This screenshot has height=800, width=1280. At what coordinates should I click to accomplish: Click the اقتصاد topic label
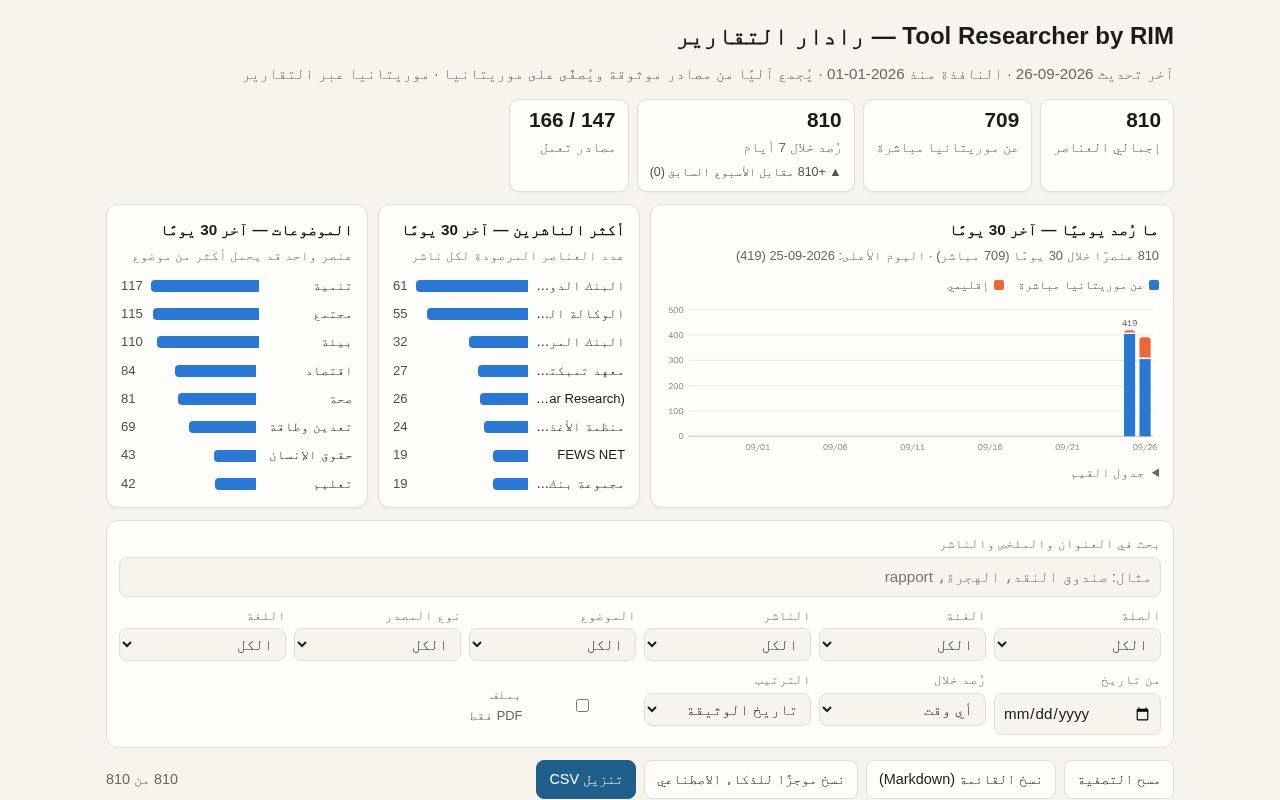pos(329,371)
